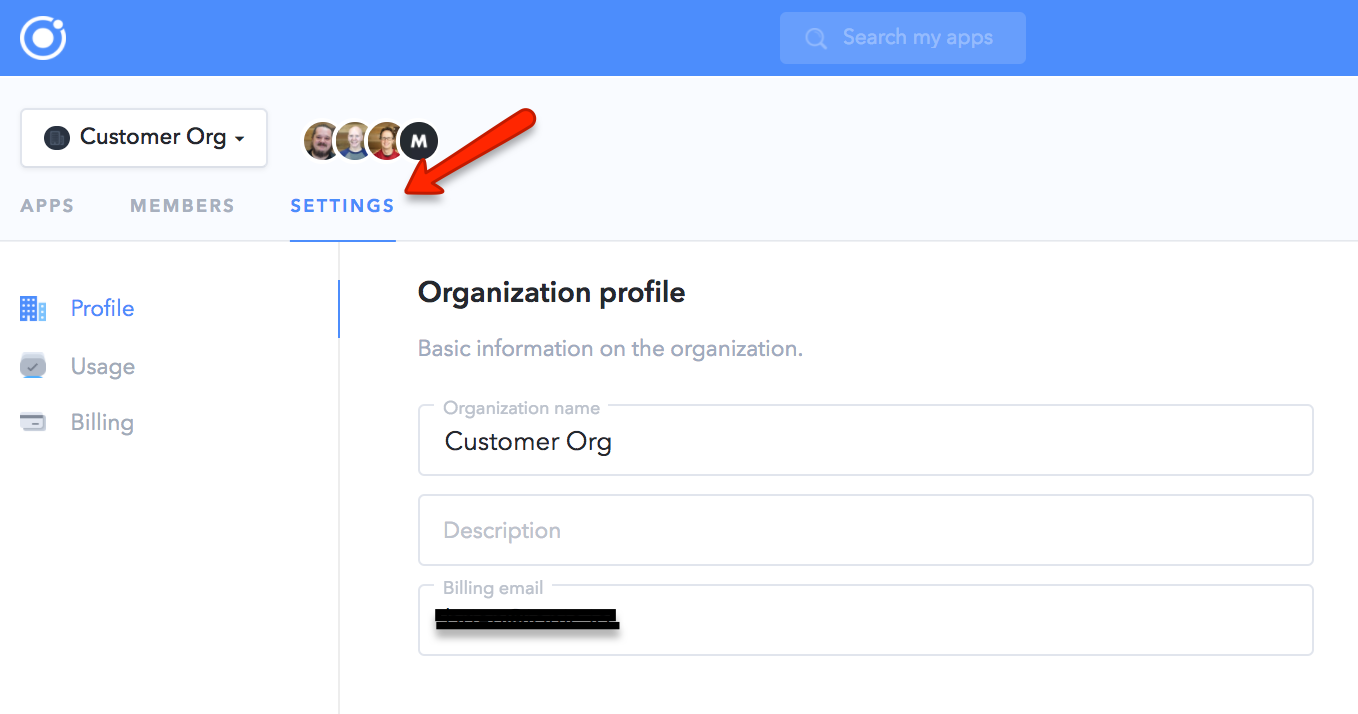The width and height of the screenshot is (1358, 714).
Task: Click the Billing card icon in sidebar
Action: (33, 422)
